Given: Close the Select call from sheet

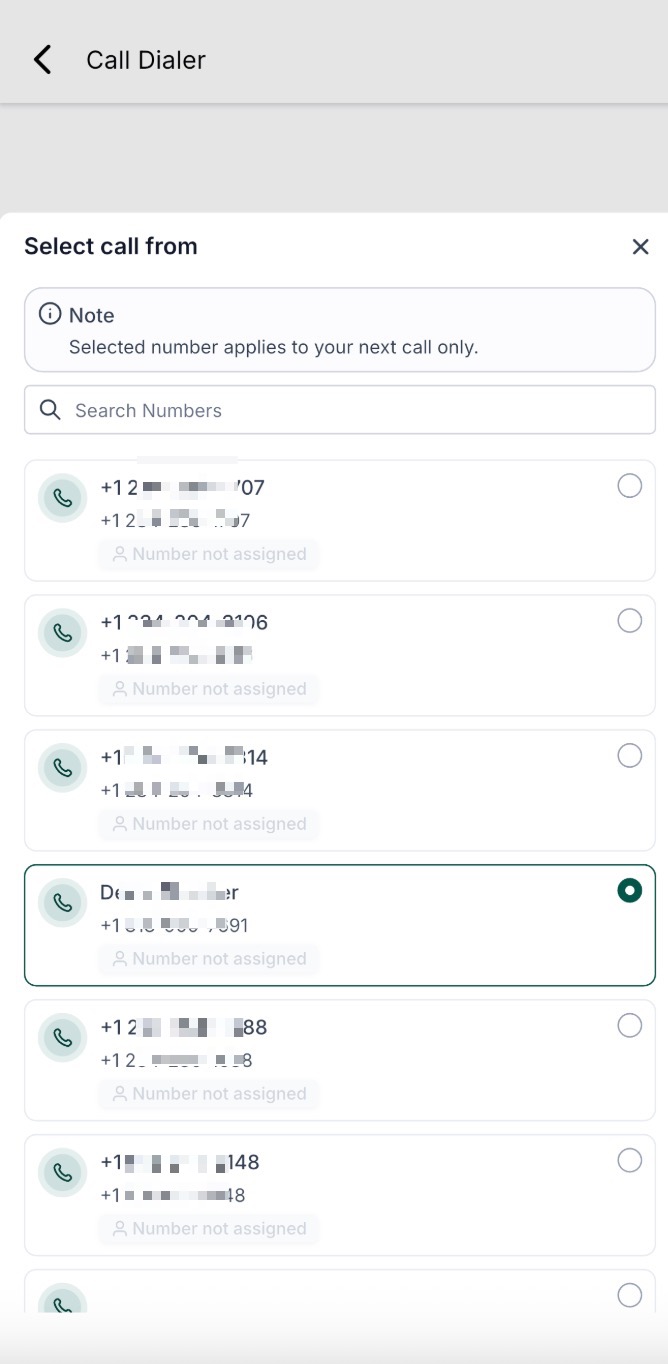Looking at the screenshot, I should [640, 247].
